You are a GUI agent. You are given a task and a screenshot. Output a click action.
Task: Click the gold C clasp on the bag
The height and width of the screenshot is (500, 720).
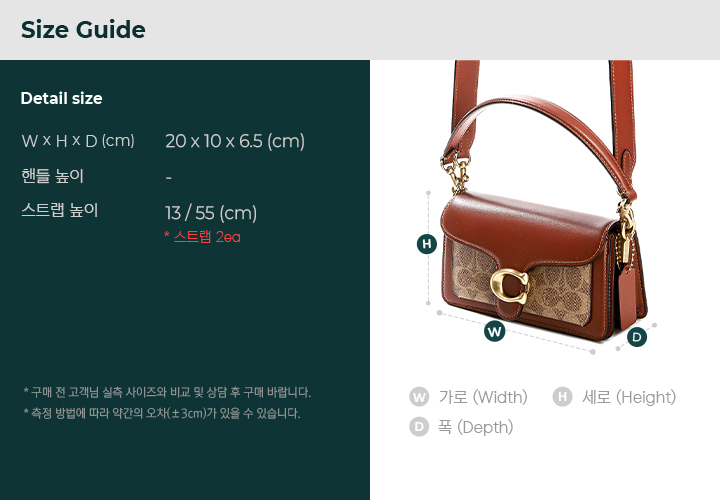click(510, 286)
